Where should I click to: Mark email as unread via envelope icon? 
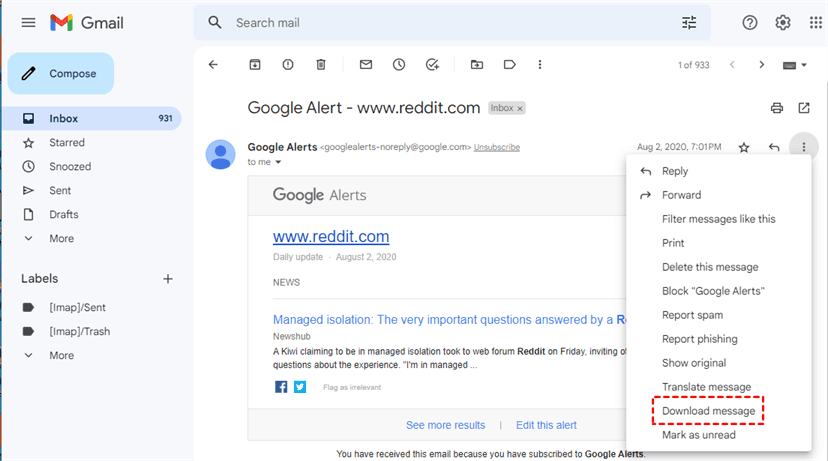coord(366,65)
